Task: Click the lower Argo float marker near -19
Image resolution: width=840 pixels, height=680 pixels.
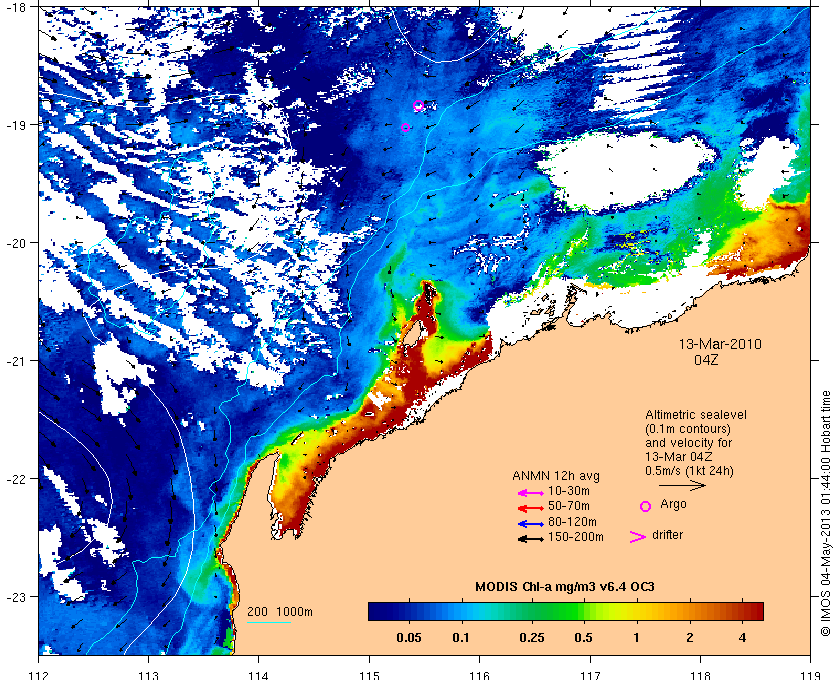Action: tap(406, 128)
